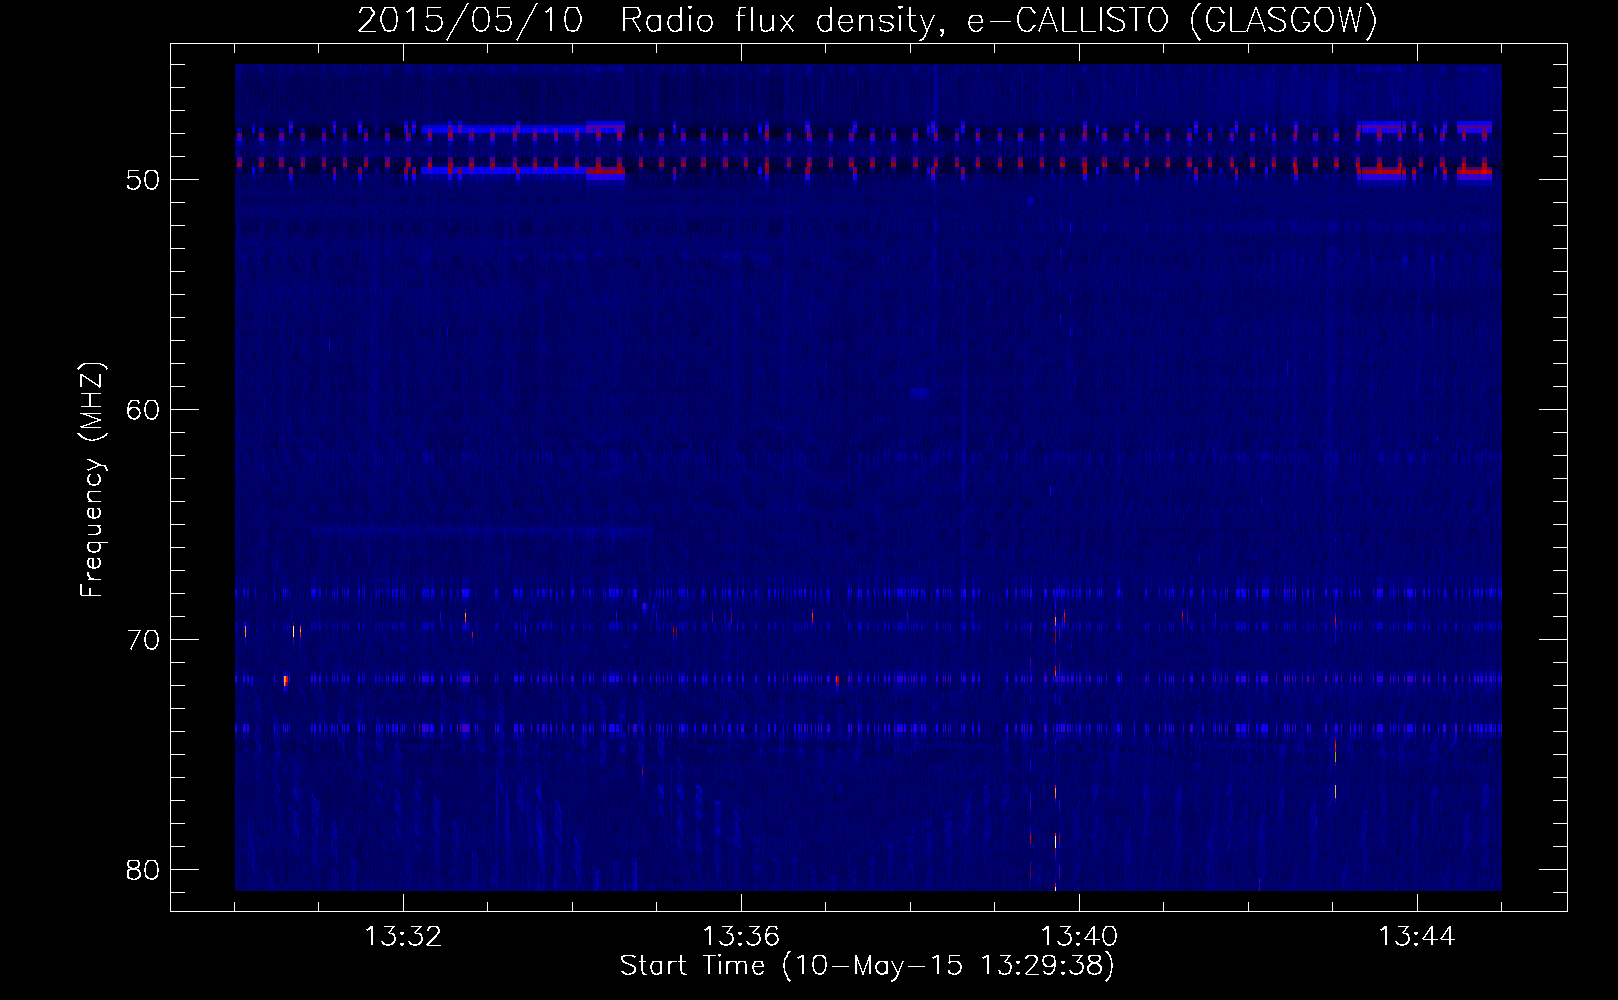Screen dimensions: 1618x1000
Task: Click the 70 frequency tick label
Action: point(144,640)
